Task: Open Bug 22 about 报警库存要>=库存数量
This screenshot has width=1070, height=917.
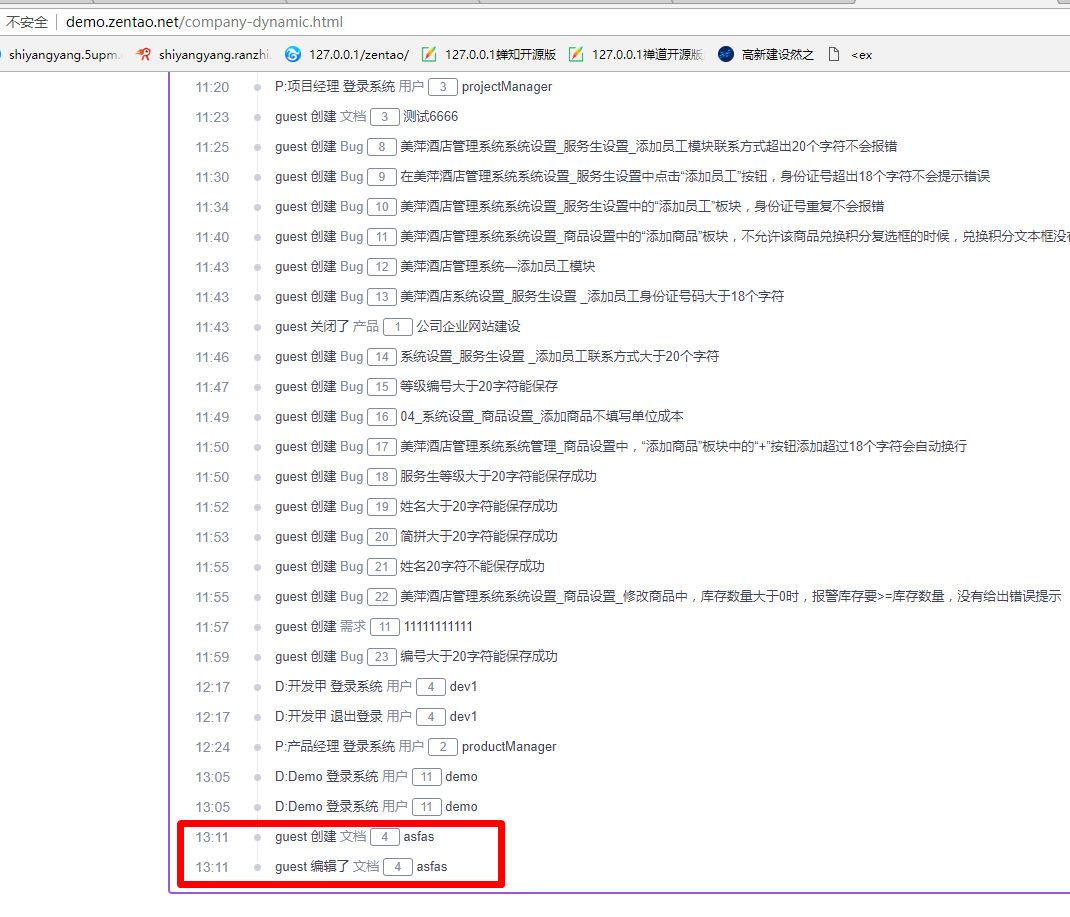Action: point(731,597)
